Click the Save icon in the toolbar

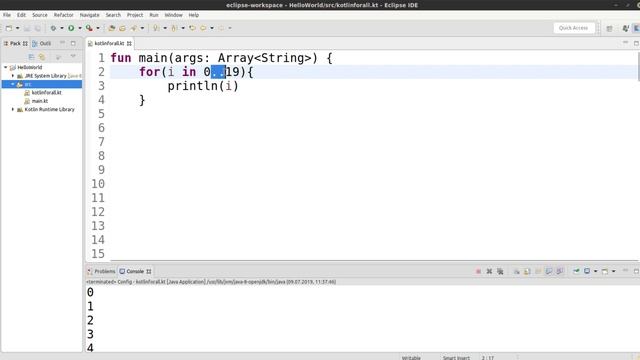coord(27,28)
